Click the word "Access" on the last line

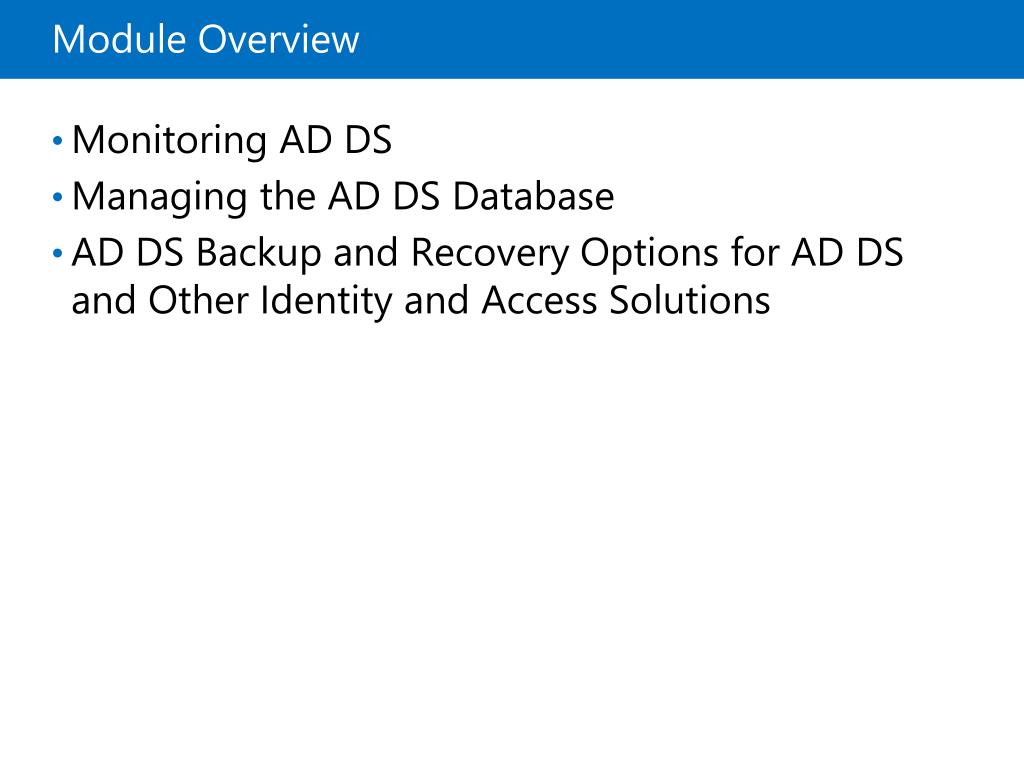tap(540, 301)
